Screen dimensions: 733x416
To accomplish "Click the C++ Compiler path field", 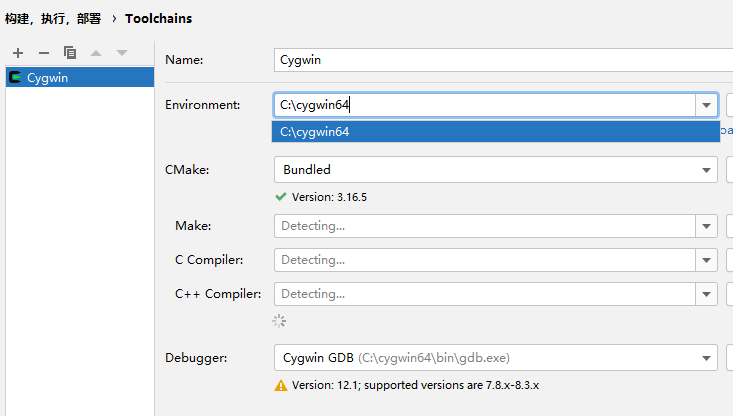I will pyautogui.click(x=485, y=294).
